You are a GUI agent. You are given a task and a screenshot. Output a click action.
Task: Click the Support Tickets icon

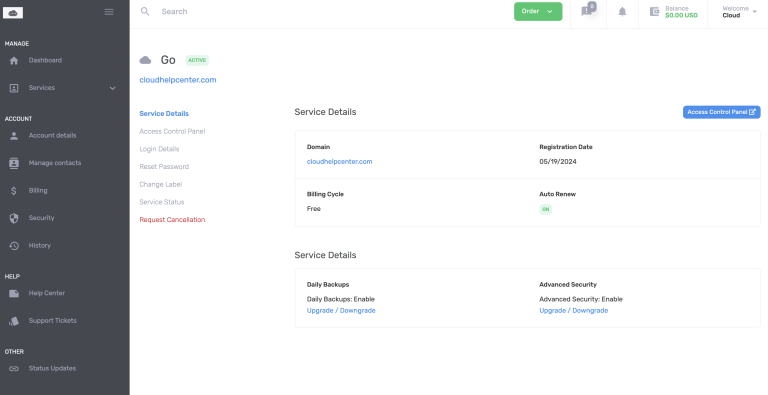point(14,321)
